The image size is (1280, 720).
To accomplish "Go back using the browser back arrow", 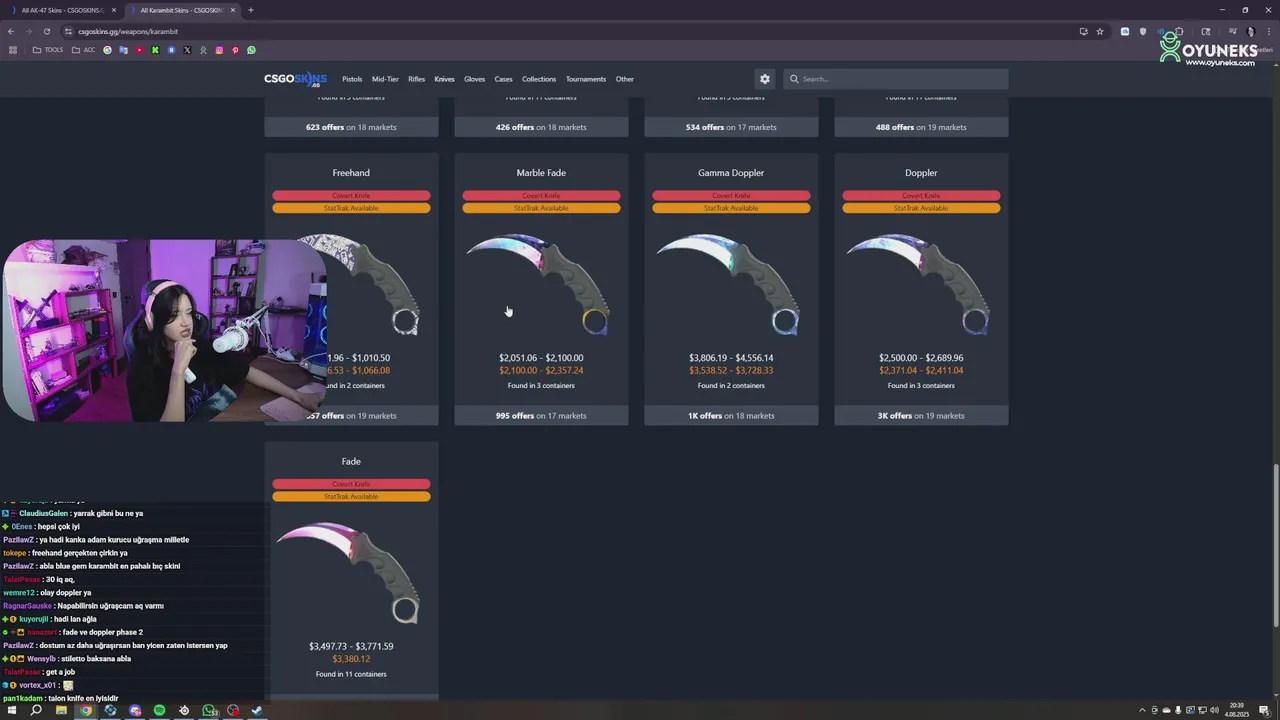I will (x=11, y=31).
